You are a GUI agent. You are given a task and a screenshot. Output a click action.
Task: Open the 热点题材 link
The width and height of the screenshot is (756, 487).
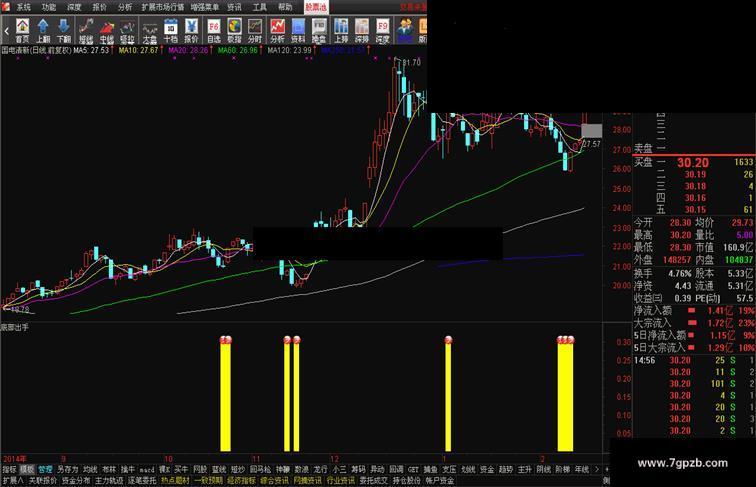click(x=175, y=480)
